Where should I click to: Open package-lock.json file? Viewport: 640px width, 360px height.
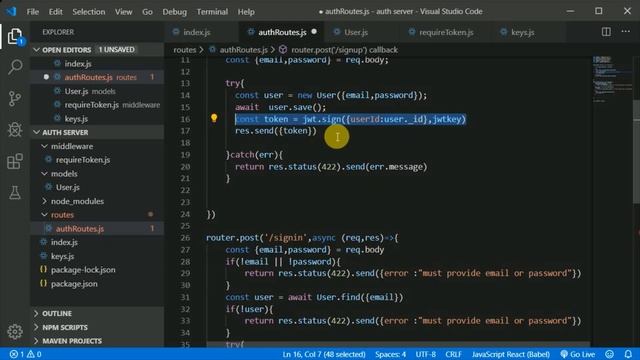tap(97, 270)
